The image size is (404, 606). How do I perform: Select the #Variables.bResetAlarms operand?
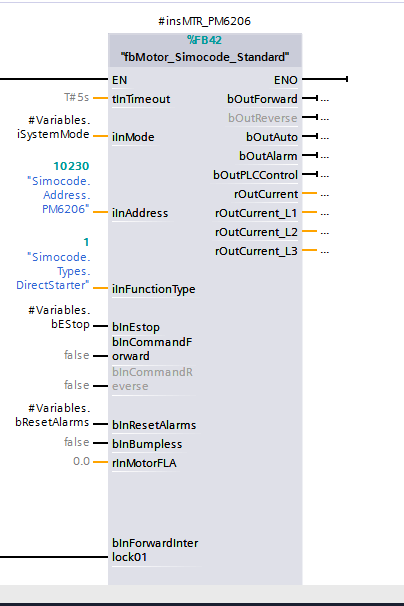[x=53, y=415]
